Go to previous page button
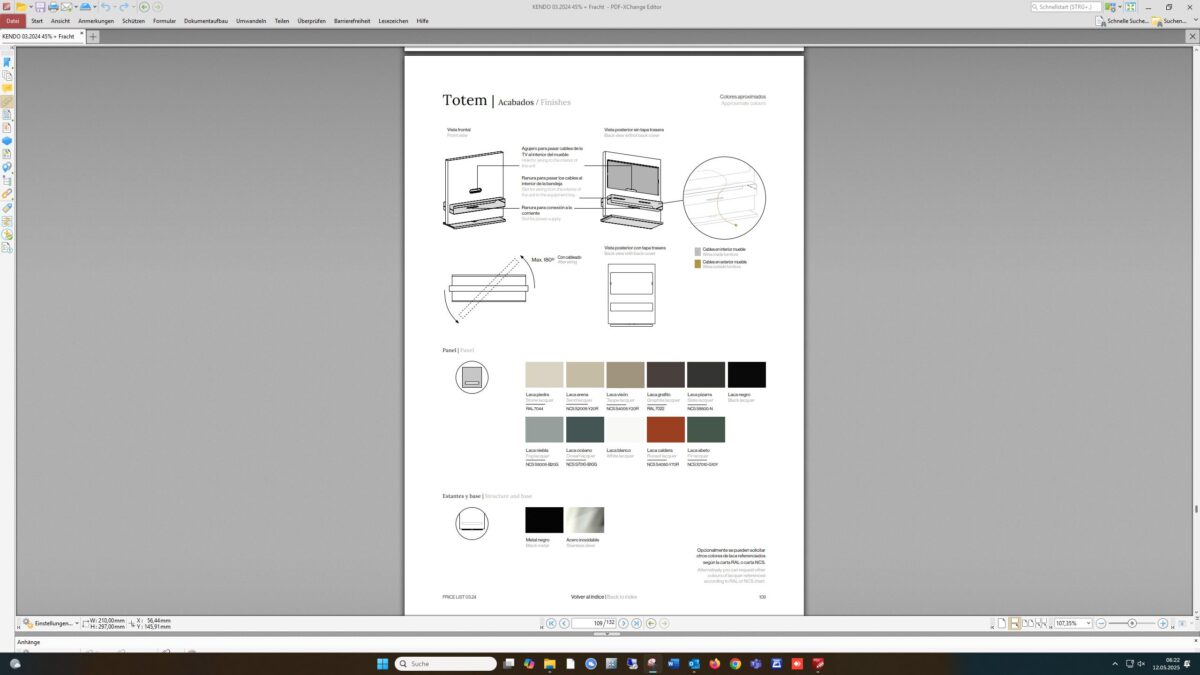 click(x=564, y=623)
